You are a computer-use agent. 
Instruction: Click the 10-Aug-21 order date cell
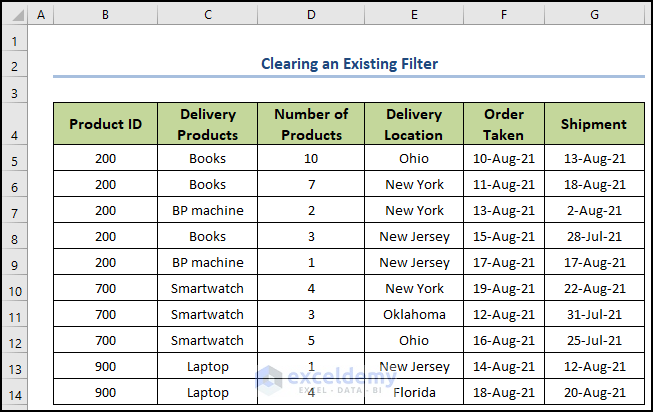point(504,159)
